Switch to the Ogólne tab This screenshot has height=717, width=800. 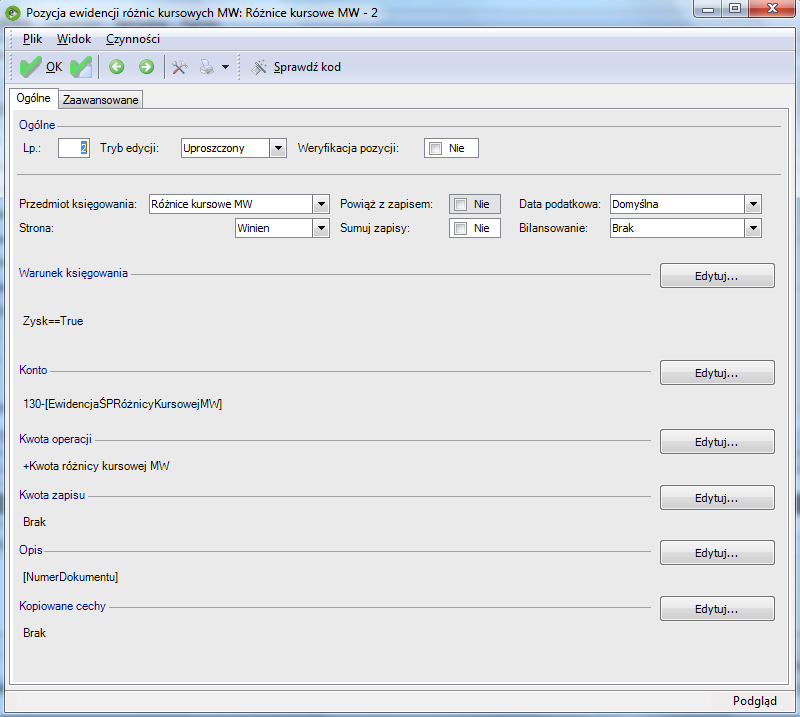coord(34,98)
